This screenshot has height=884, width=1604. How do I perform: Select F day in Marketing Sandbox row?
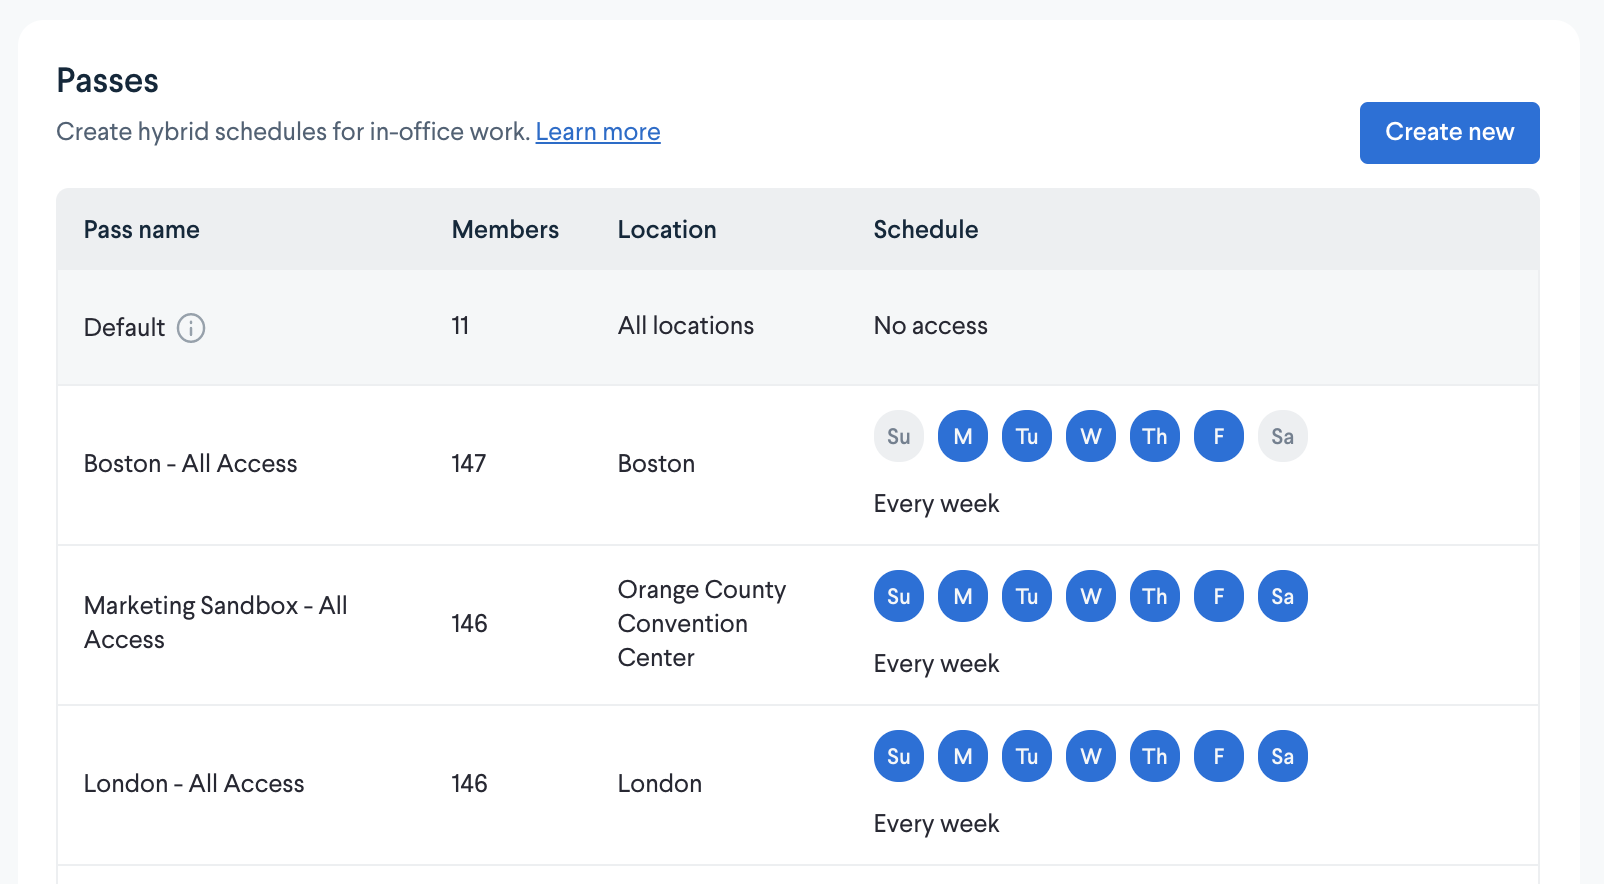coord(1219,596)
